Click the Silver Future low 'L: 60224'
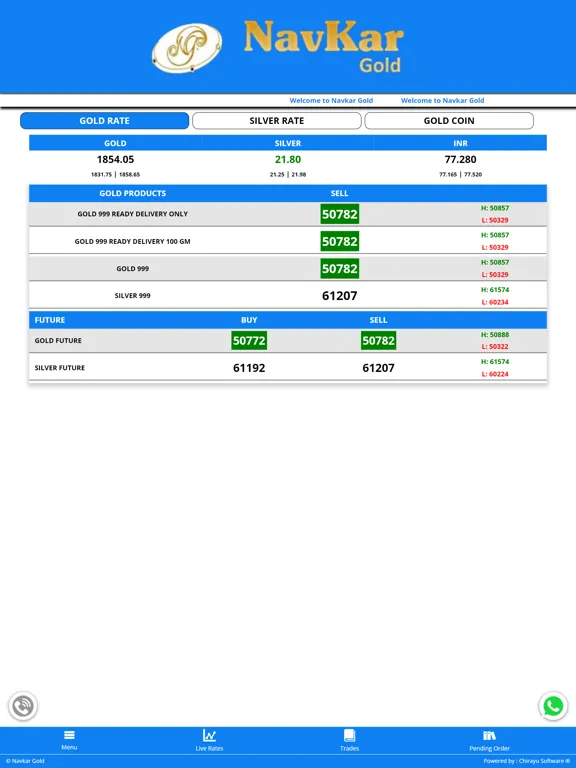The height and width of the screenshot is (768, 576). (495, 374)
